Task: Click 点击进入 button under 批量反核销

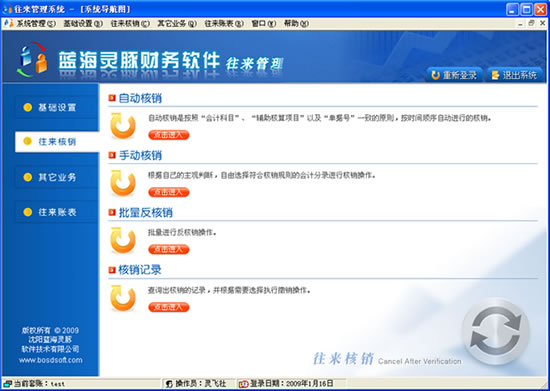Action: click(x=169, y=250)
